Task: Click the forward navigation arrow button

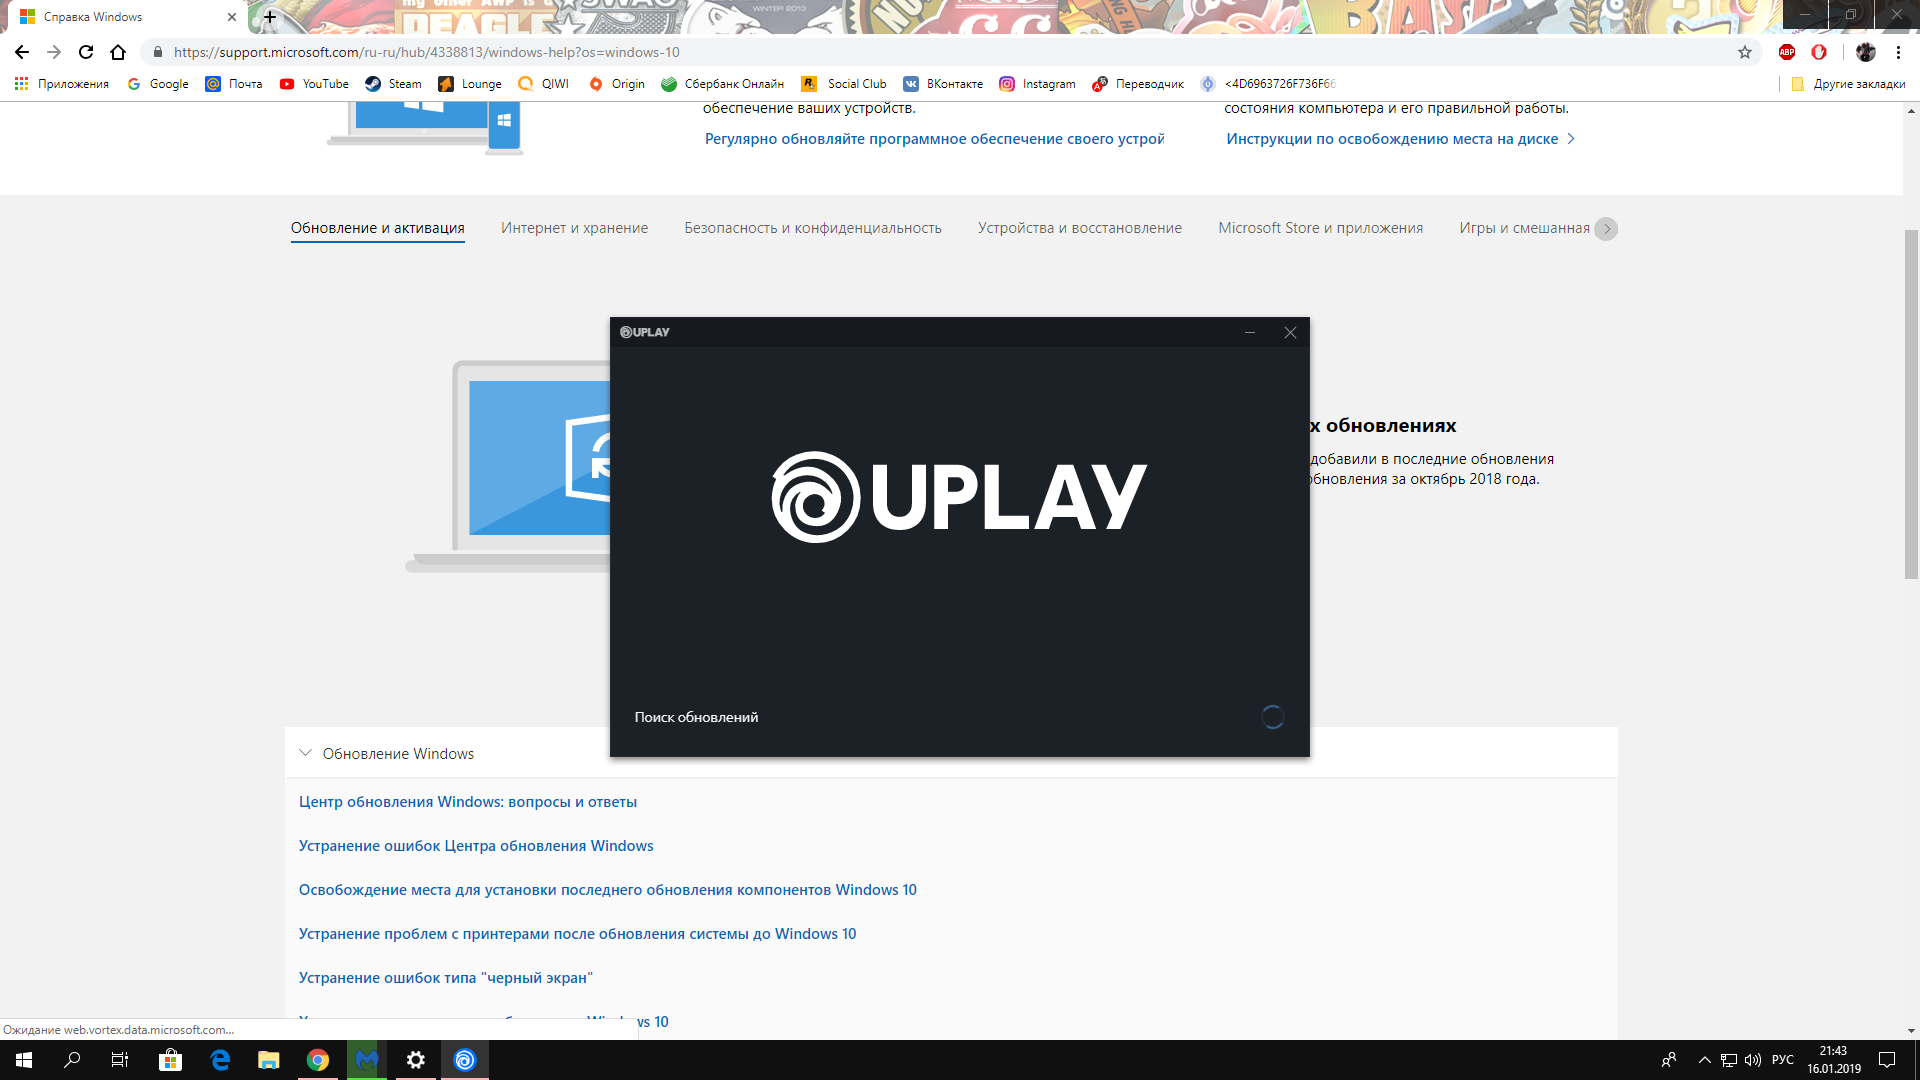Action: tap(53, 51)
